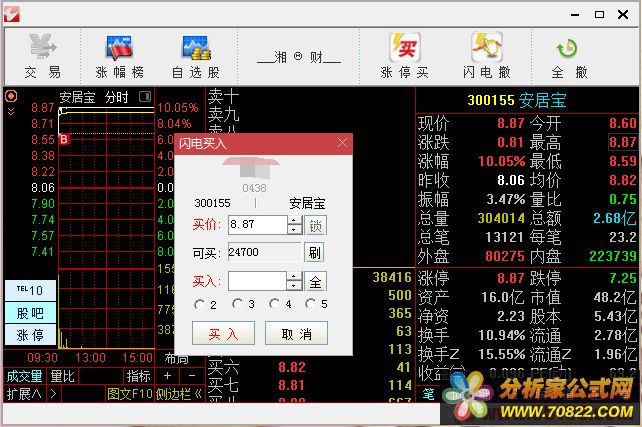Open the 扩展∧ expander
This screenshot has height=427, width=642.
(25, 394)
